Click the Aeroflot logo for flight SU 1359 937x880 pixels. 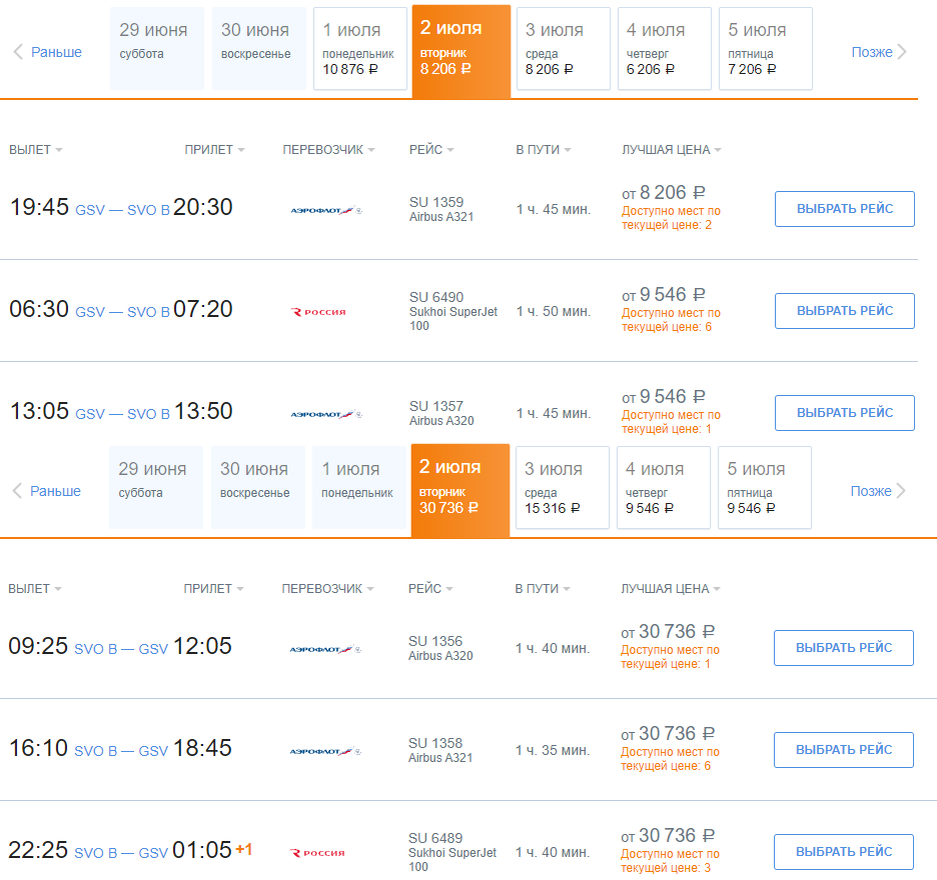[x=326, y=210]
